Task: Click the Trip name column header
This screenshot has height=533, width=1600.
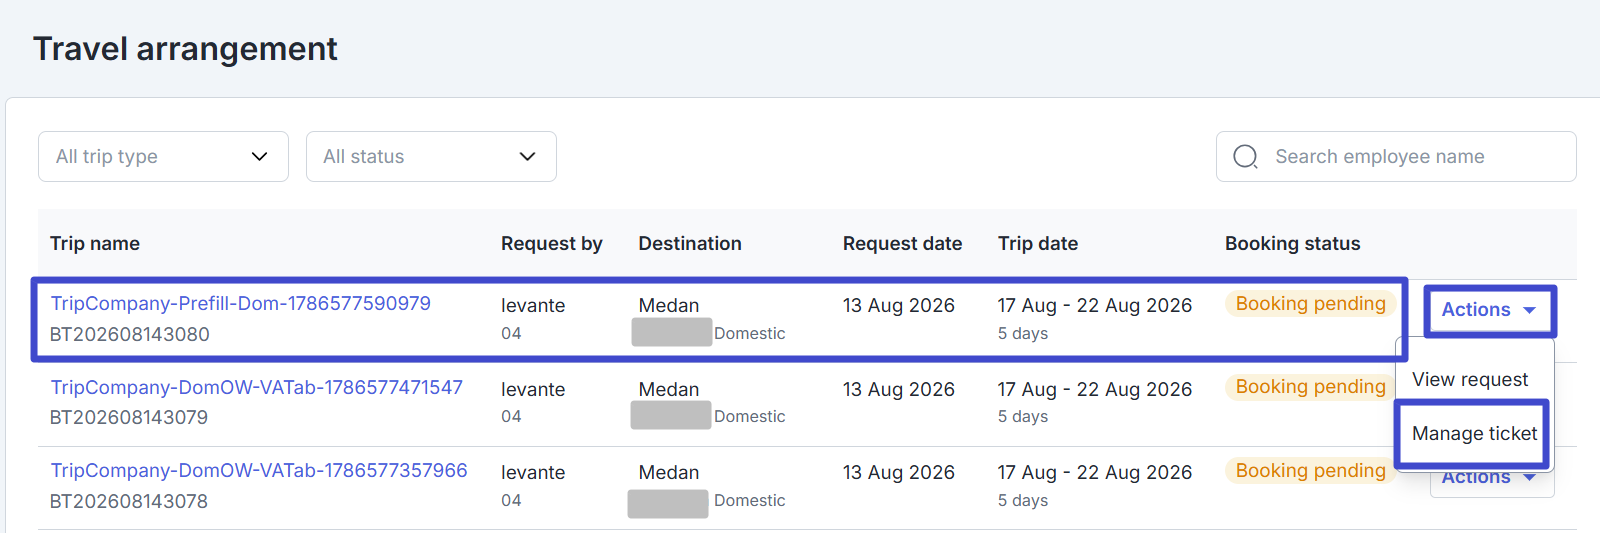Action: [95, 244]
